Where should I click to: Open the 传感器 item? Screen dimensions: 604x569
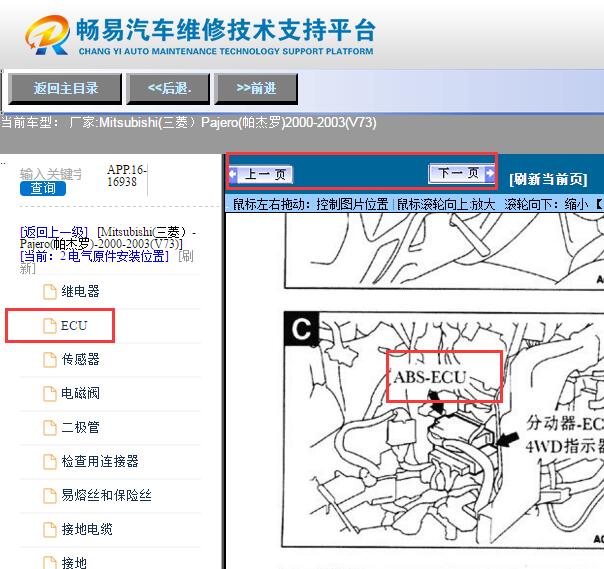[x=80, y=359]
